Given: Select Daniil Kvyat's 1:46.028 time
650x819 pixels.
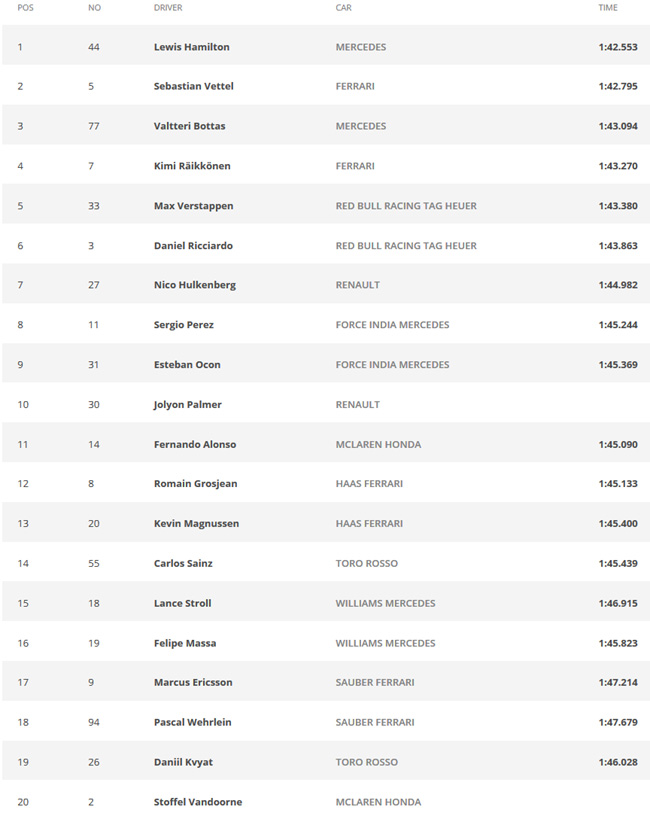Looking at the screenshot, I should [618, 763].
